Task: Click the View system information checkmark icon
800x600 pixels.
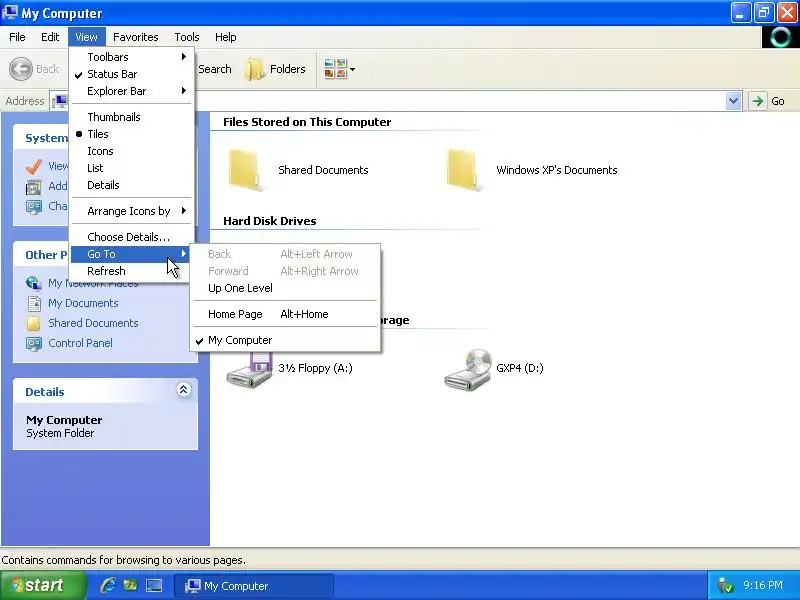Action: click(34, 166)
